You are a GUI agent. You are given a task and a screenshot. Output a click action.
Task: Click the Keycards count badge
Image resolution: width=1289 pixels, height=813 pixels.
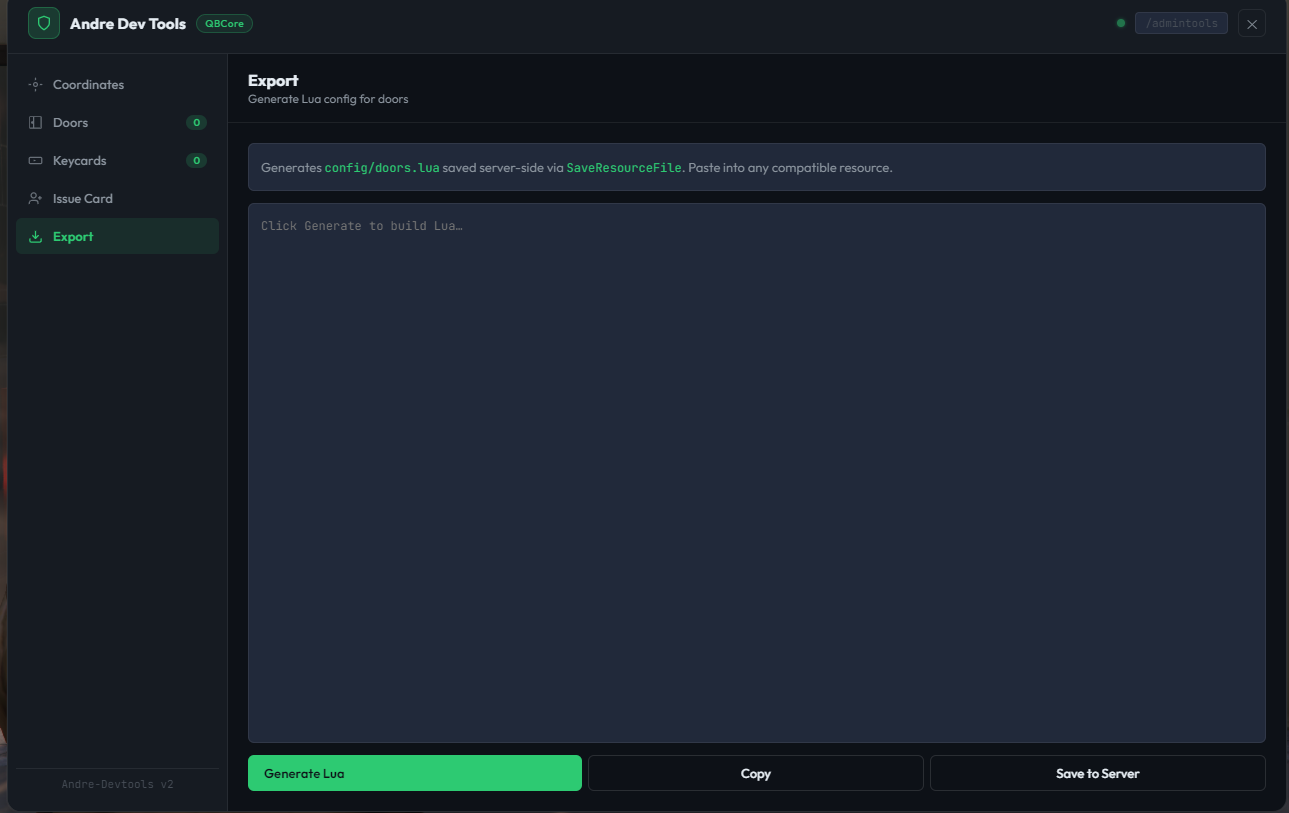(197, 161)
